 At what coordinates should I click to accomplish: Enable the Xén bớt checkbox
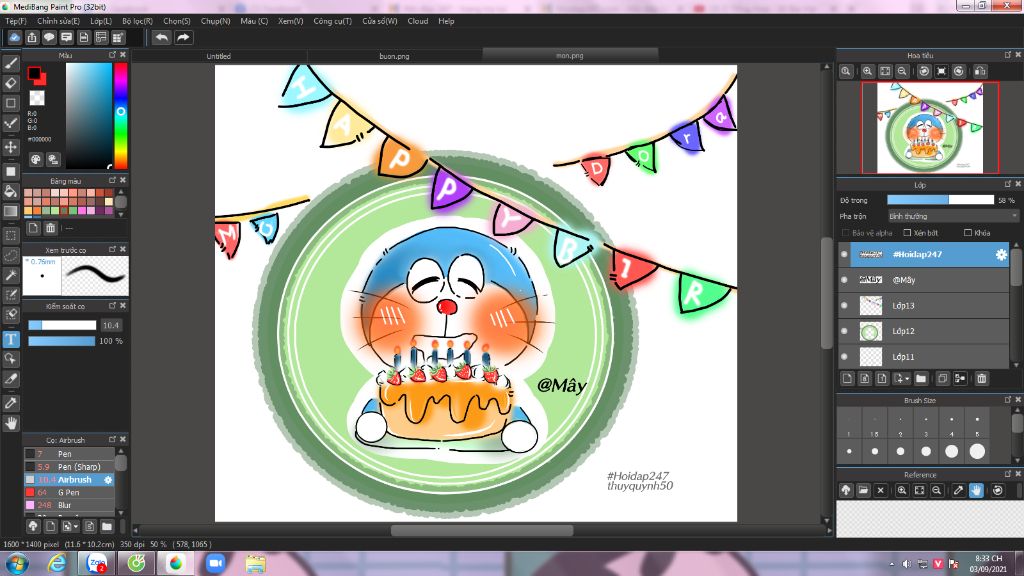(907, 232)
